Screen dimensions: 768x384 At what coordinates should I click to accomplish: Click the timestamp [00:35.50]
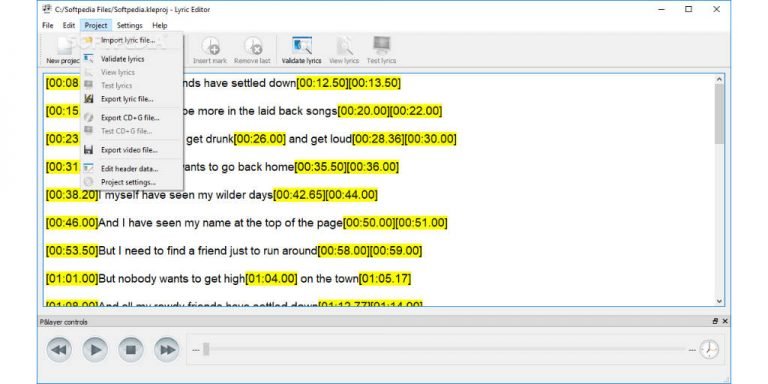(x=320, y=167)
